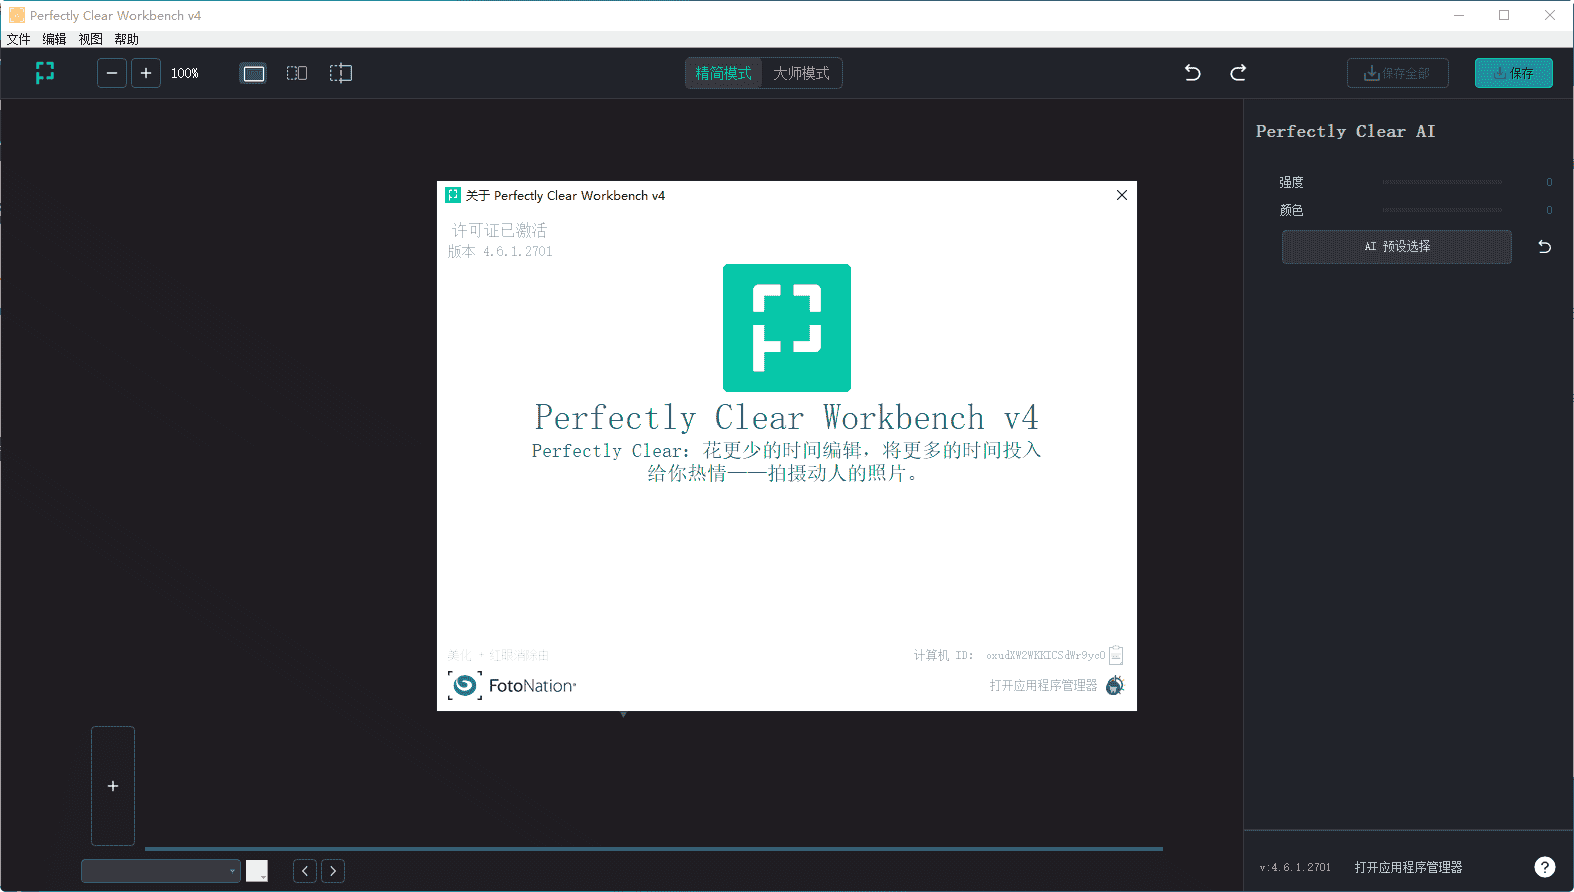This screenshot has height=892, width=1574.
Task: Open the white color swatch dropdown
Action: (x=257, y=871)
